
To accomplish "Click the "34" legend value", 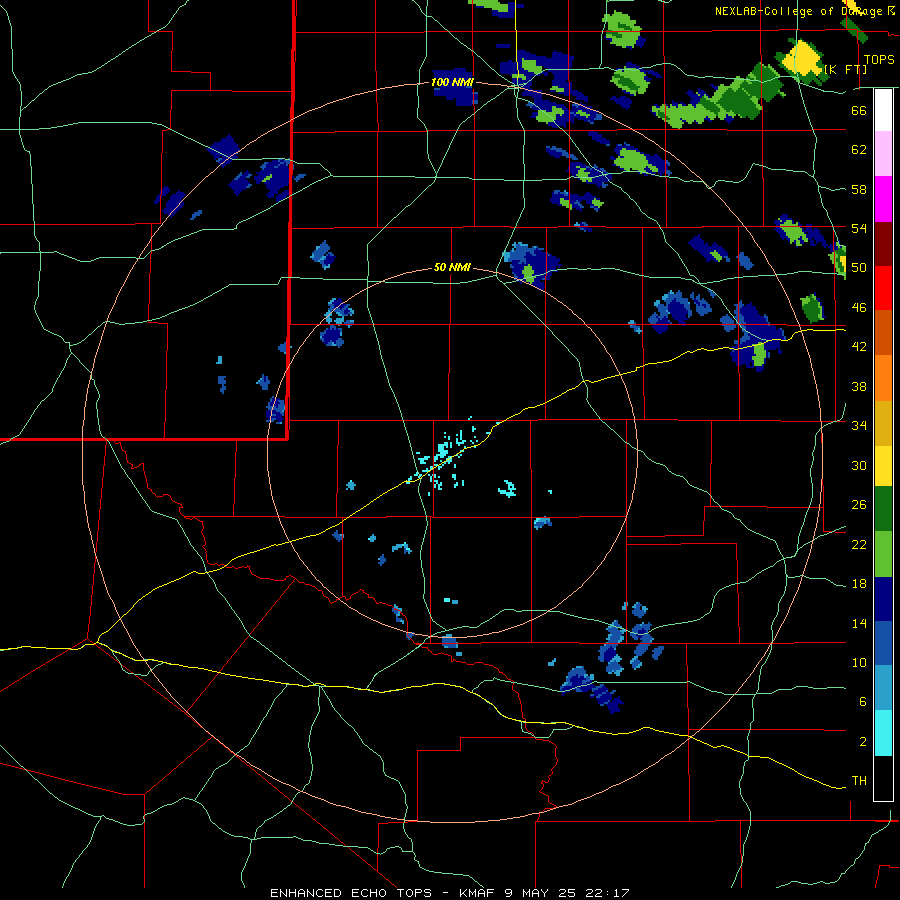I will (x=859, y=426).
